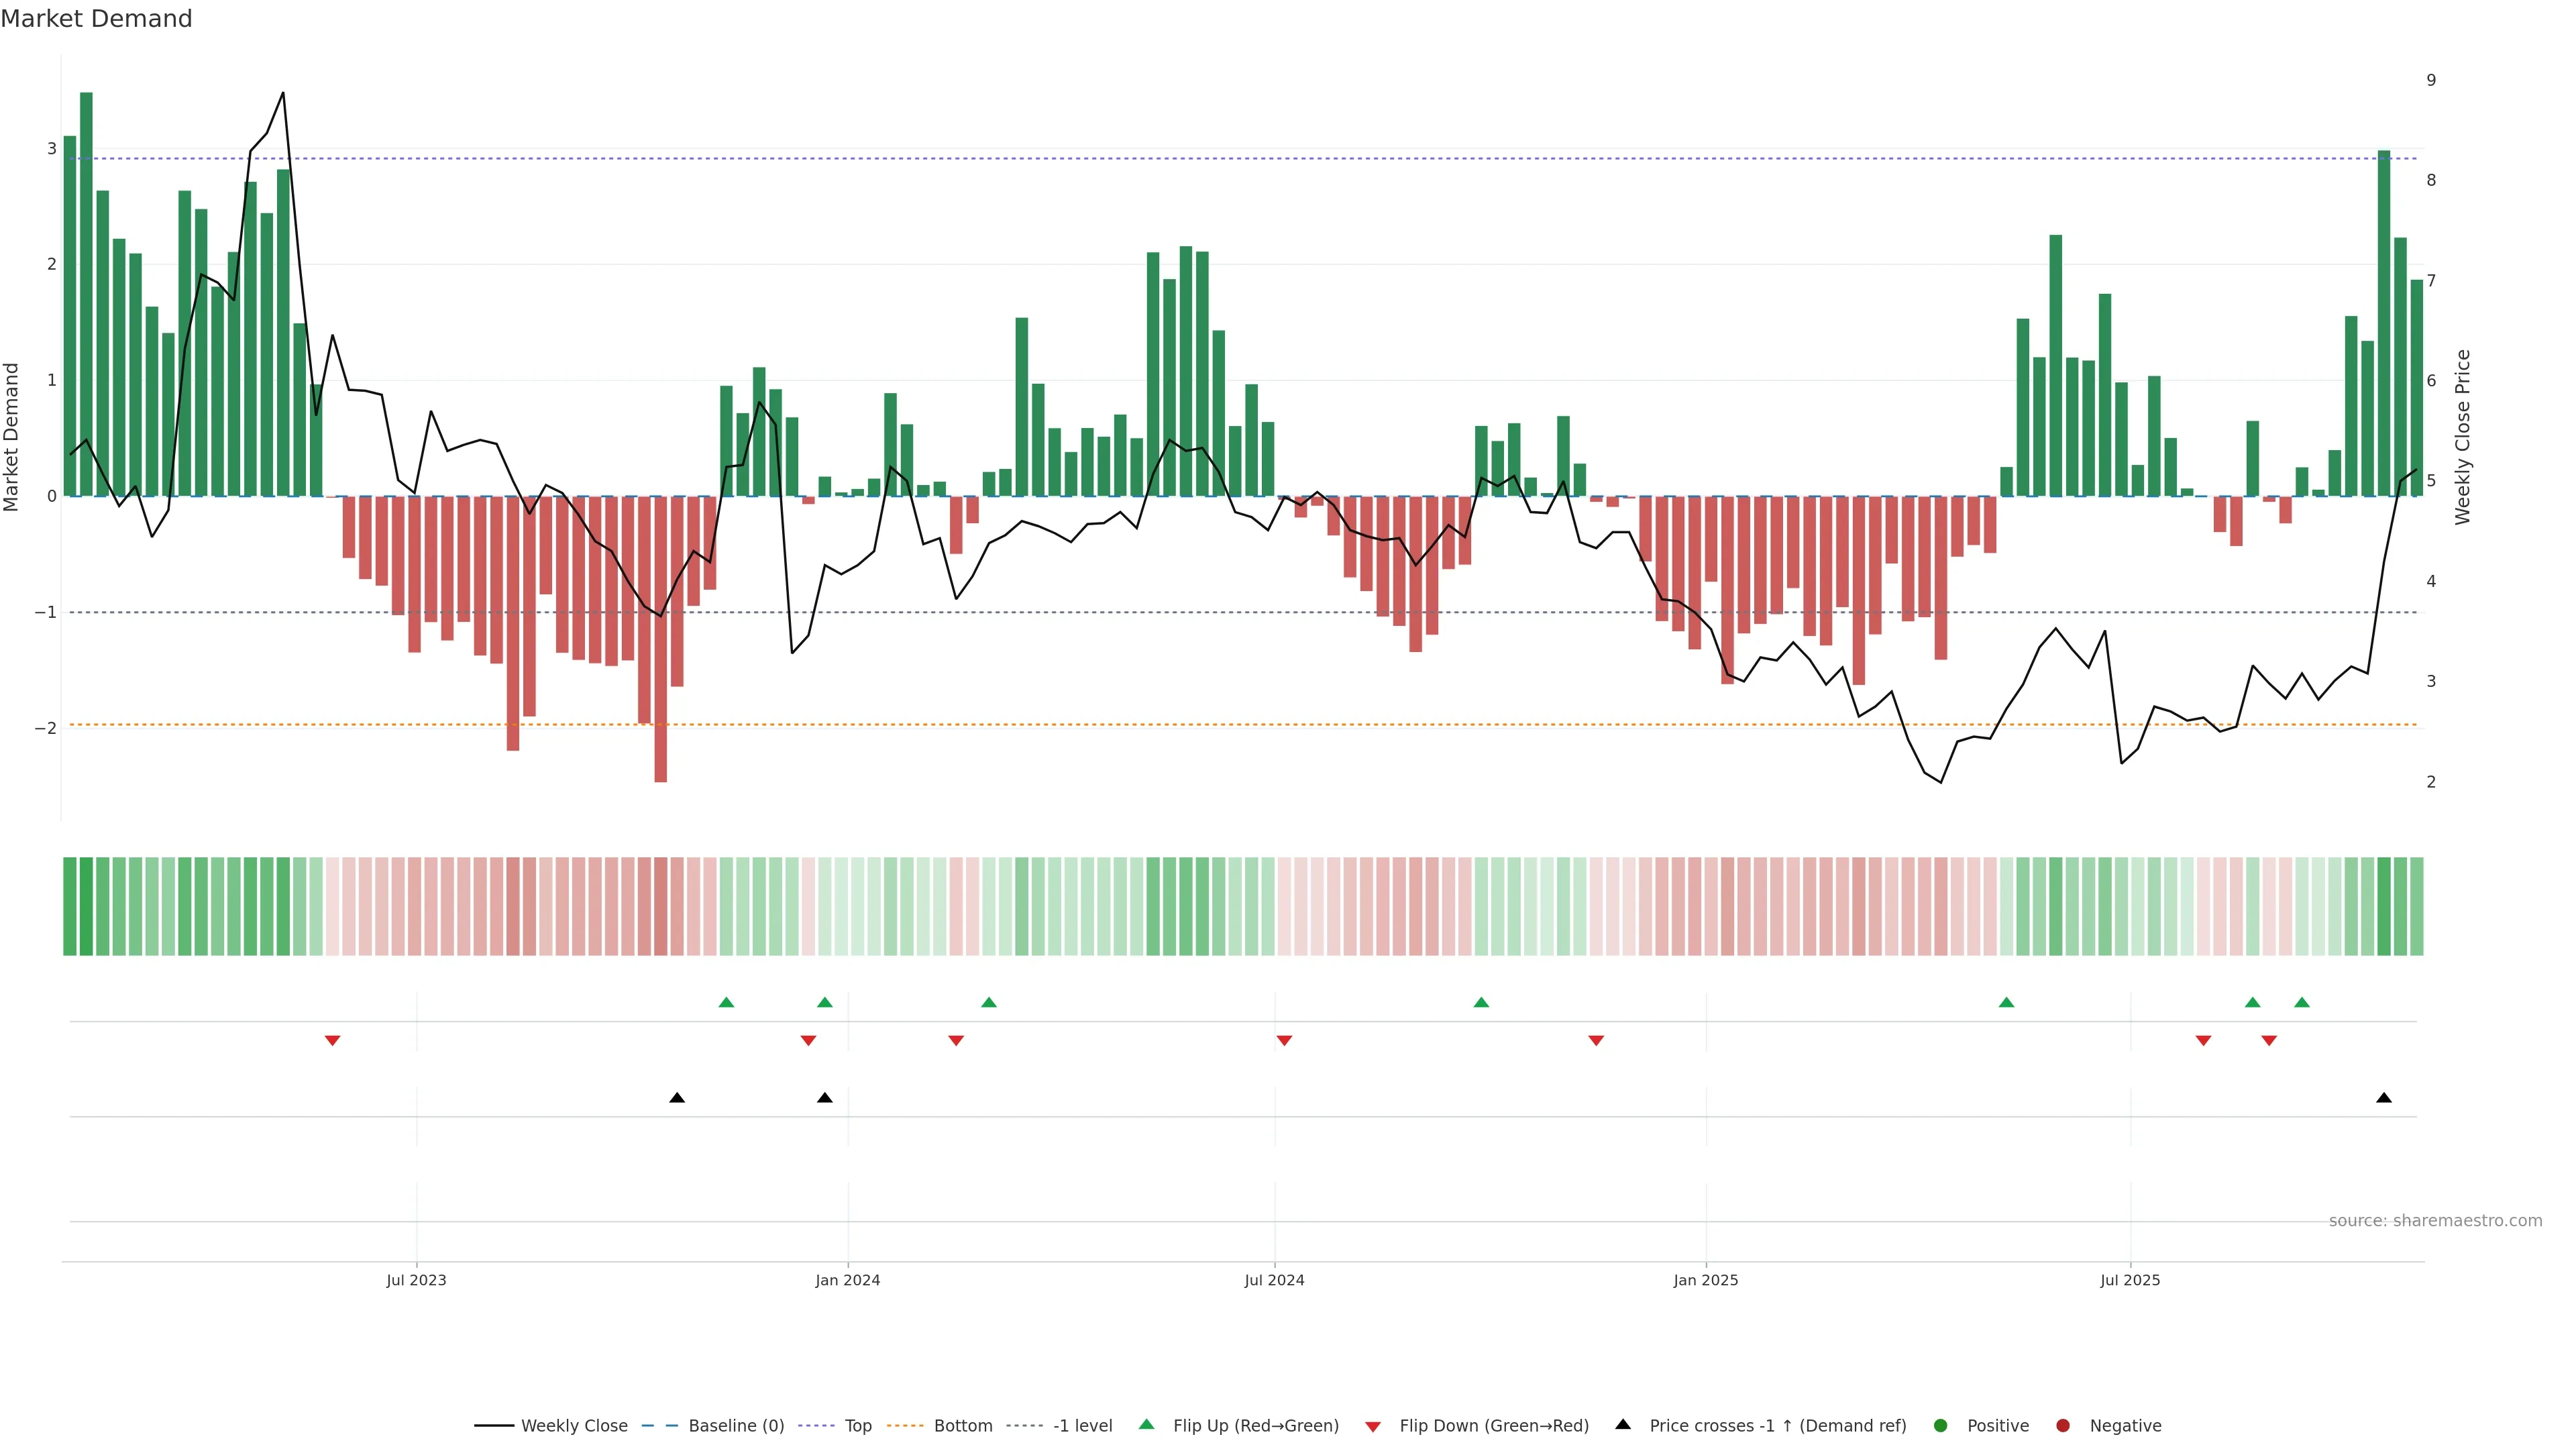Click the rightmost black price-cross triangle marker
2576x1449 pixels.
[x=2384, y=1098]
